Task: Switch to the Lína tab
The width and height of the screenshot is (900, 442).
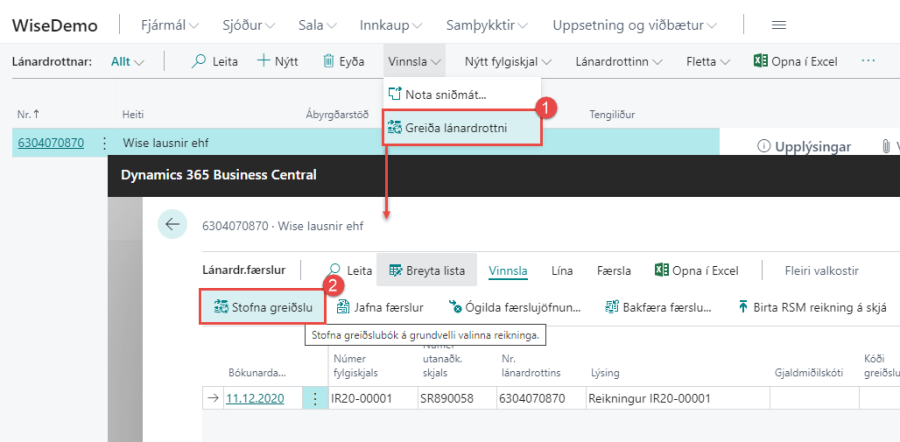Action: coord(561,270)
